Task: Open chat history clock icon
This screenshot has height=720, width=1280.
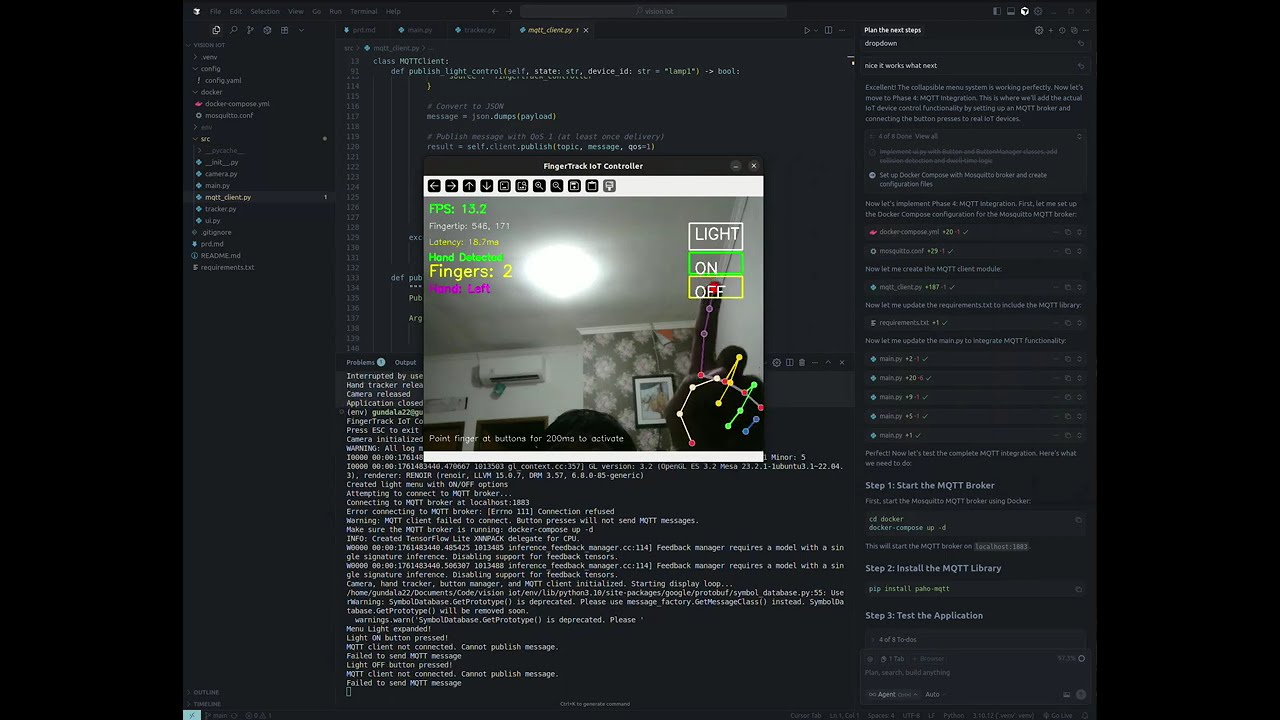Action: 1062,30
